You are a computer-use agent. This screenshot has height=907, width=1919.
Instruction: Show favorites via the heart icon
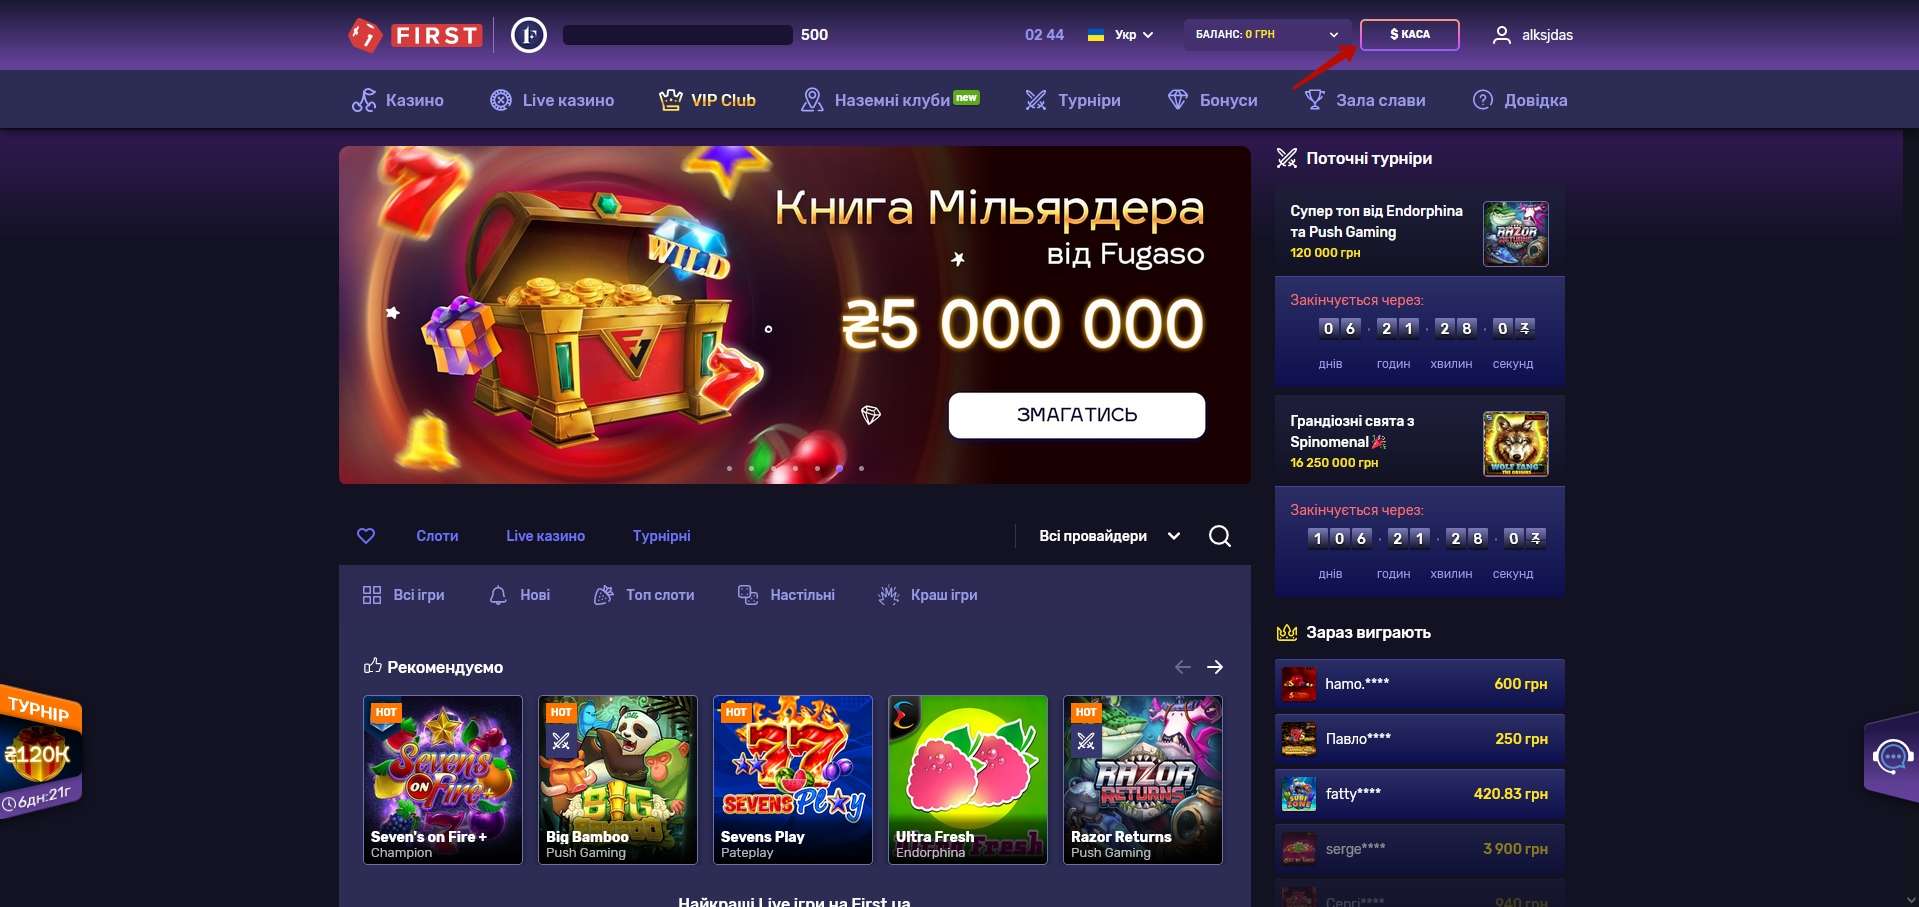tap(366, 536)
